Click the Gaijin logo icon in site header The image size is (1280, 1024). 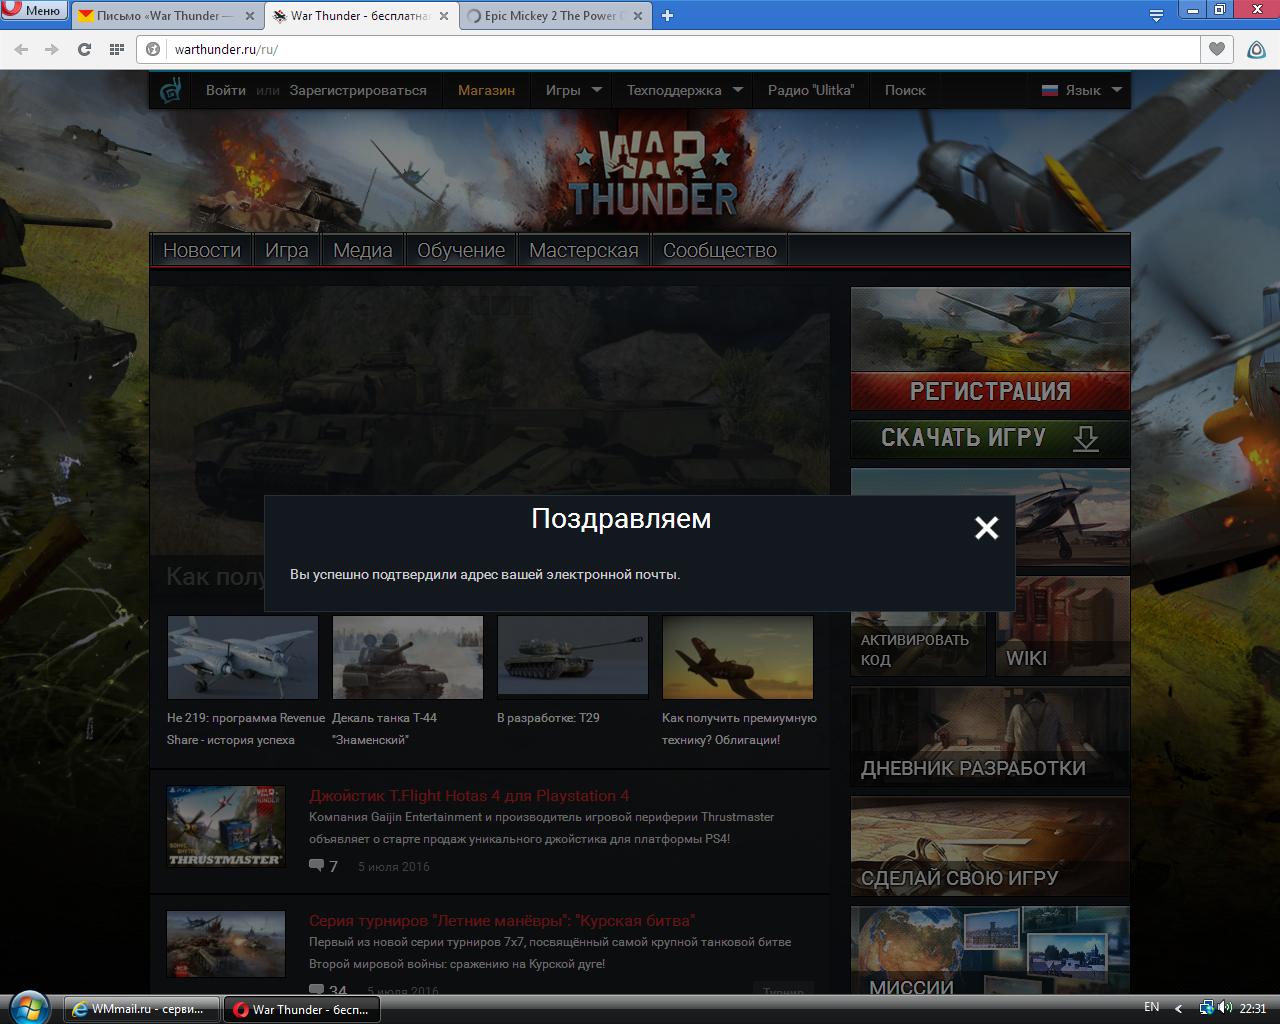point(171,90)
